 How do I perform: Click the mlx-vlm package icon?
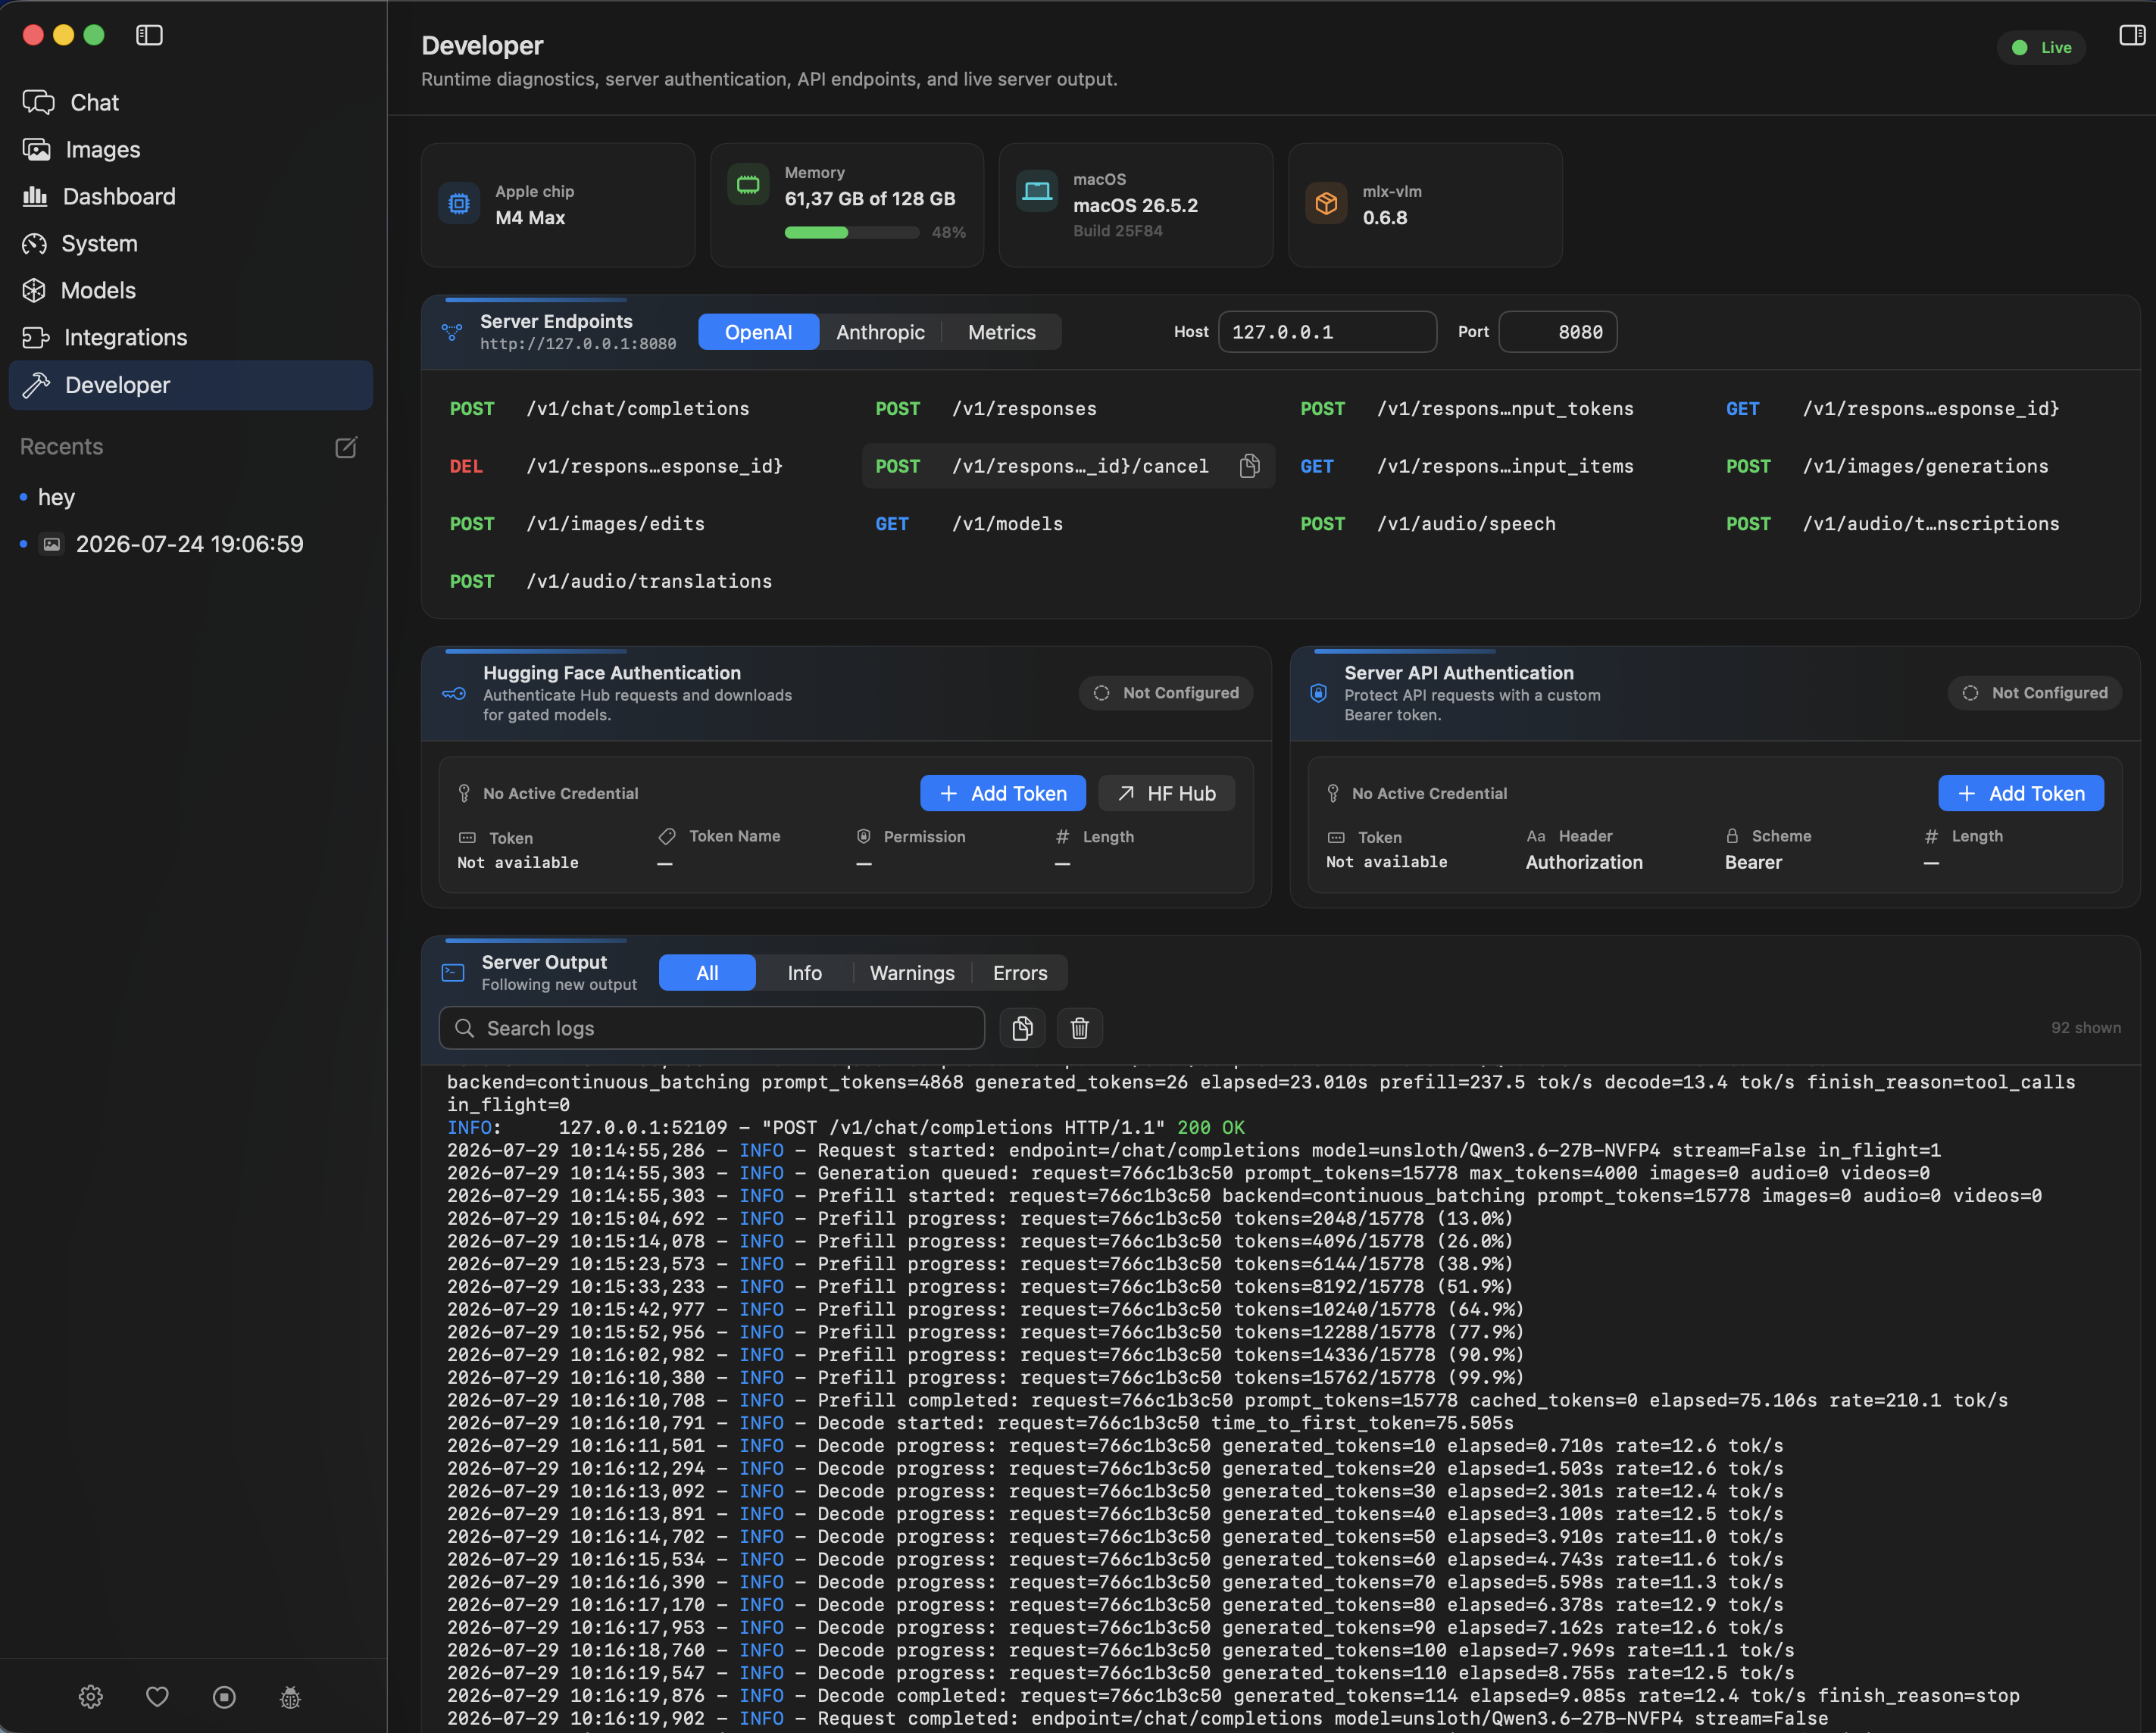pyautogui.click(x=1326, y=204)
